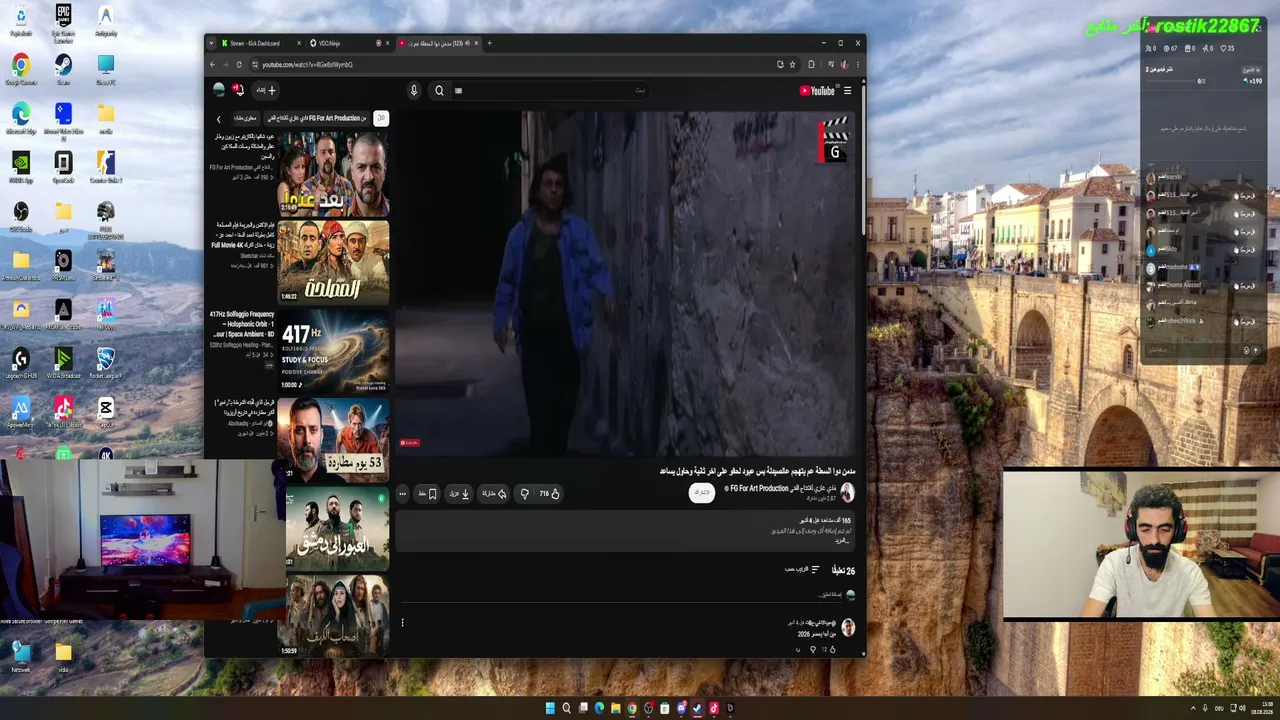Screen dimensions: 1280x720
Task: Open Microsoft Edge desktop shortcut
Action: click(x=21, y=116)
